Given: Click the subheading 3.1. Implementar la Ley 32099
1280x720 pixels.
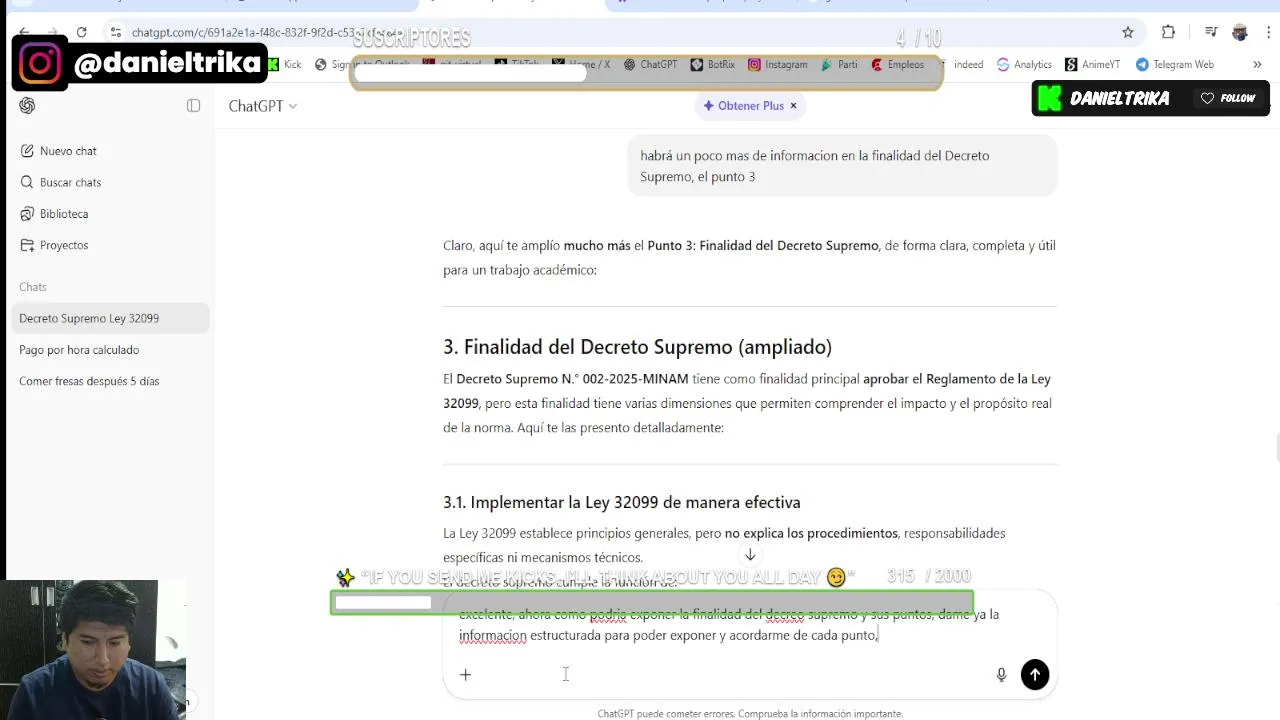Looking at the screenshot, I should pyautogui.click(x=621, y=502).
